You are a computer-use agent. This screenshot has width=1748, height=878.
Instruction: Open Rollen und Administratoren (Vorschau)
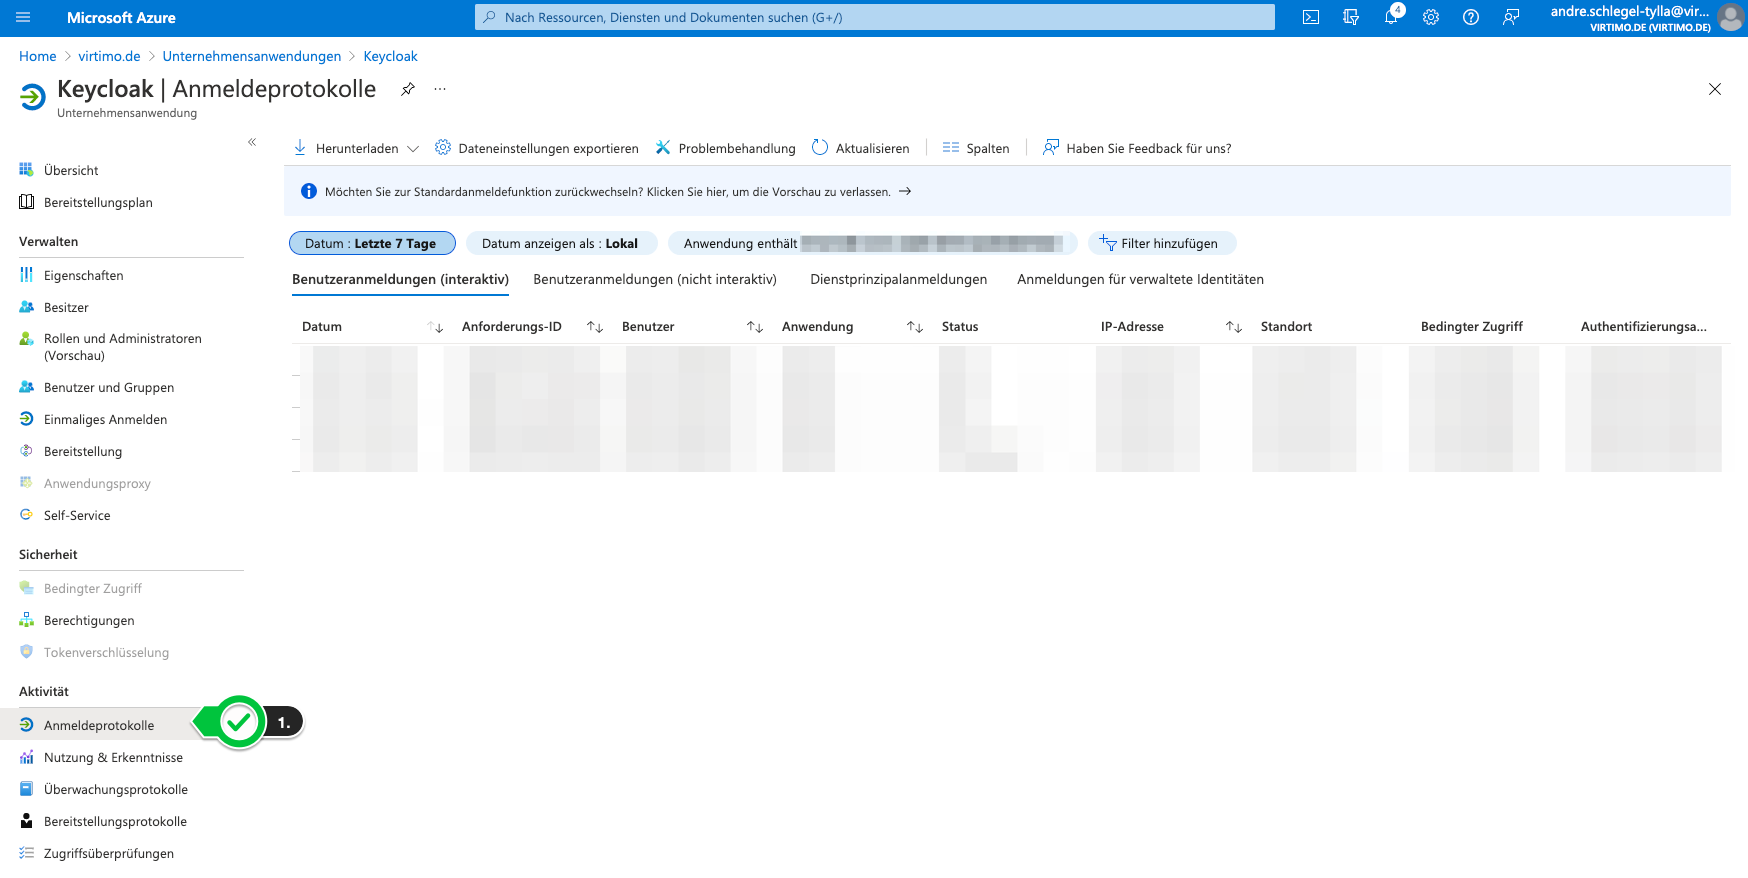coord(124,347)
